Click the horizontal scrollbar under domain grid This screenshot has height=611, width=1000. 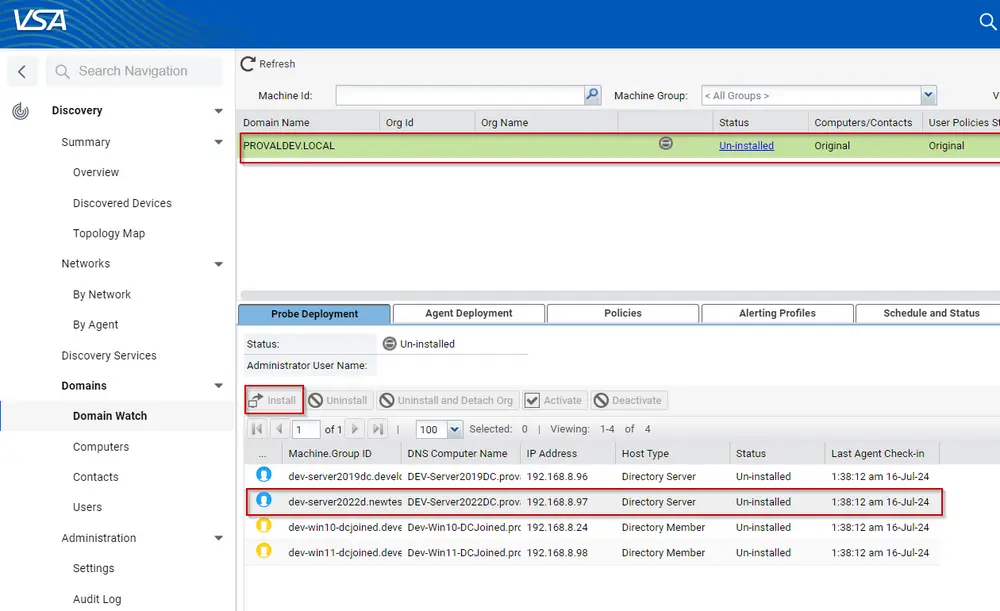[619, 295]
